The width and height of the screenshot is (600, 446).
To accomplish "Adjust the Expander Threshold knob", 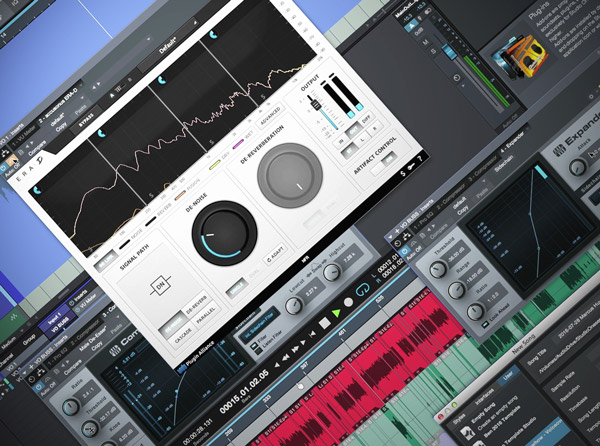I will pyautogui.click(x=437, y=269).
